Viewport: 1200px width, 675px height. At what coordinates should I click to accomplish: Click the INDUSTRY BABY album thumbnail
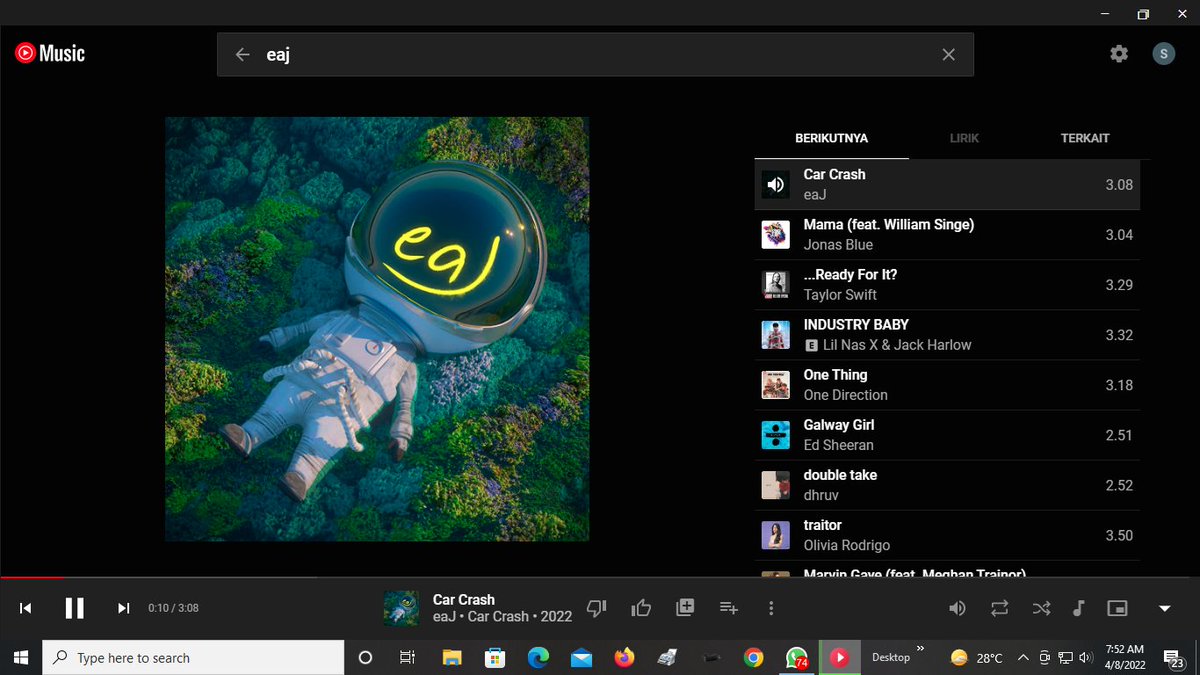(x=775, y=335)
